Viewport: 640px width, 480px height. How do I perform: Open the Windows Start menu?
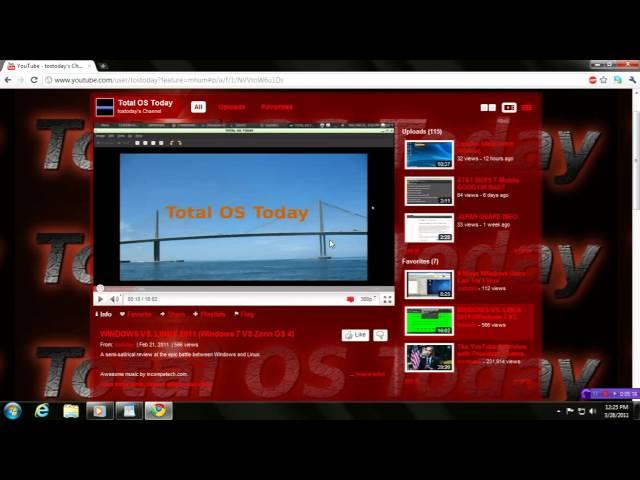13,411
